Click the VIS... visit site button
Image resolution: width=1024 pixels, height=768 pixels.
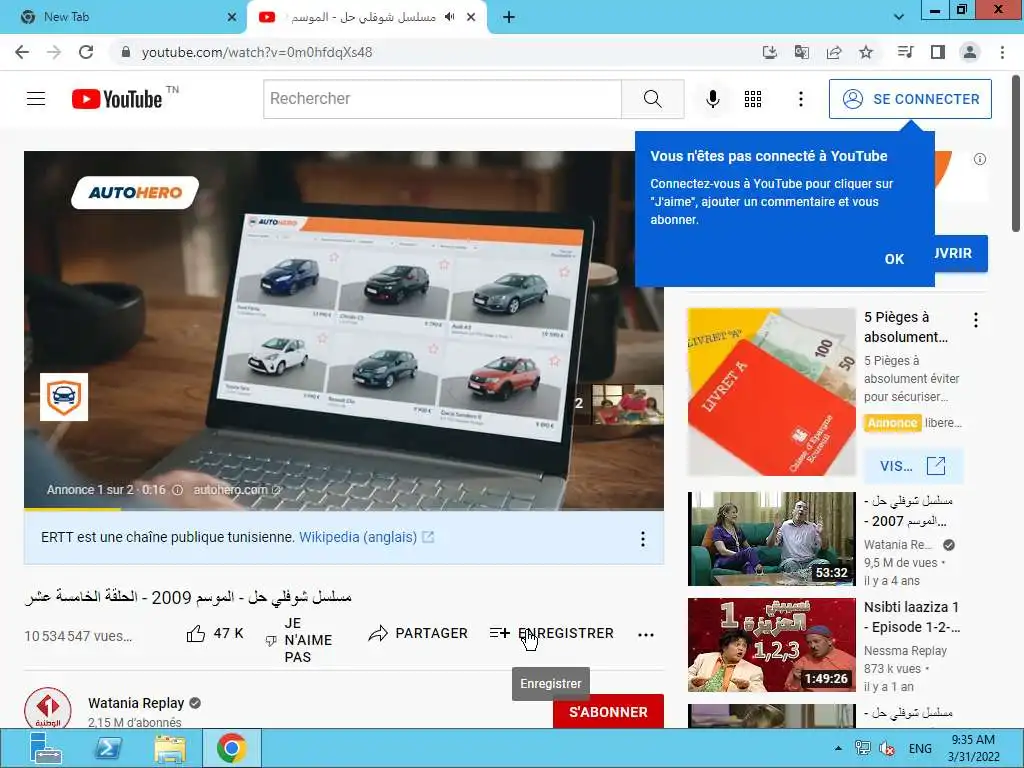pos(913,466)
